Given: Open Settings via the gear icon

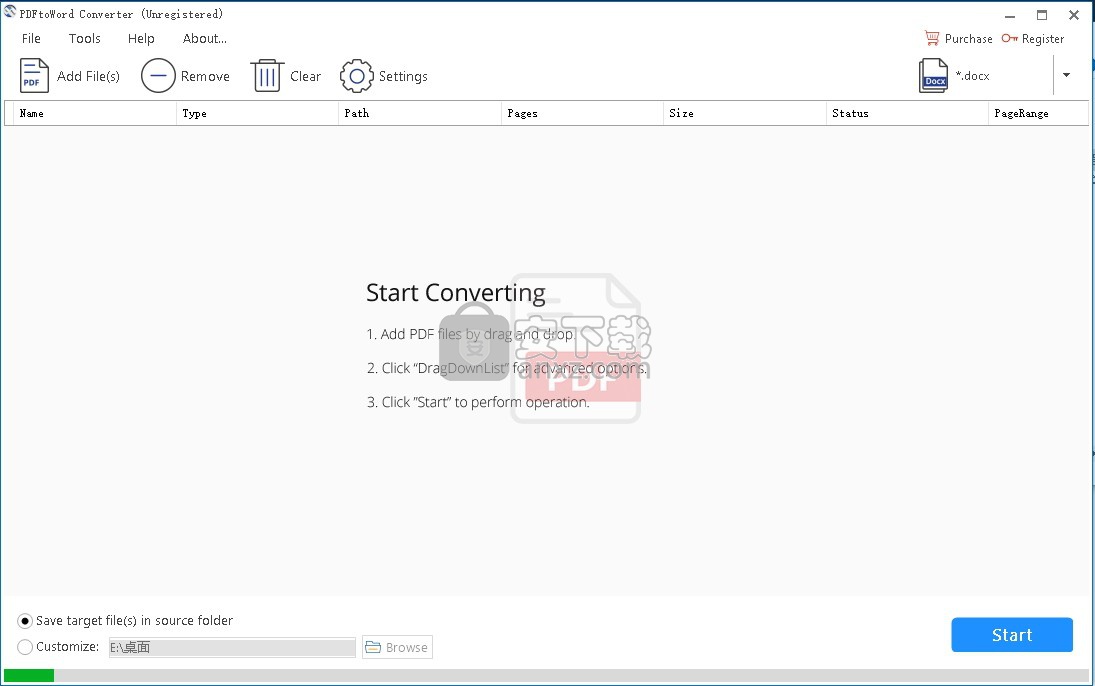Looking at the screenshot, I should tap(356, 75).
